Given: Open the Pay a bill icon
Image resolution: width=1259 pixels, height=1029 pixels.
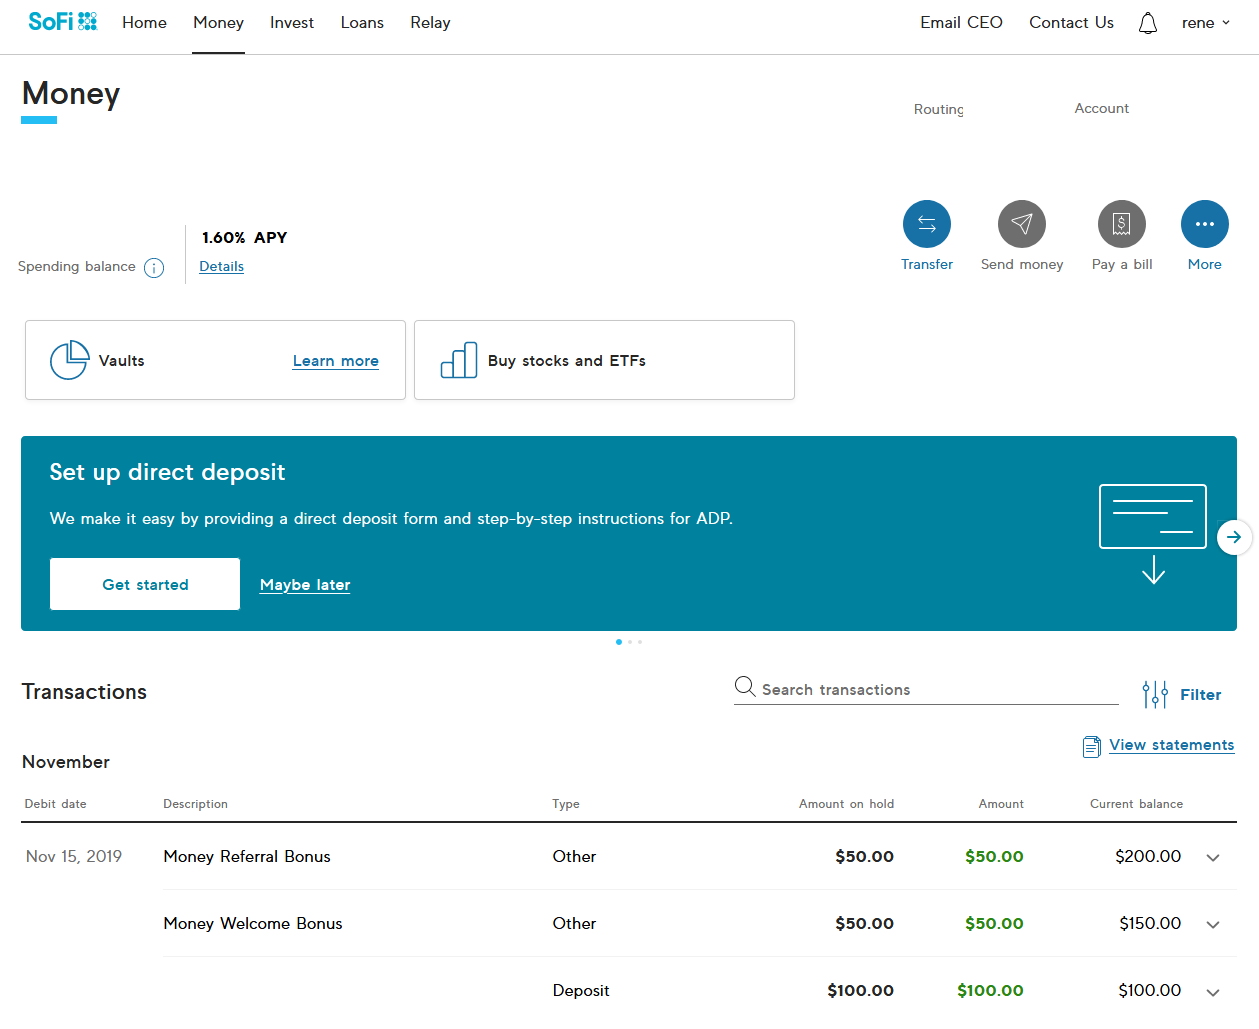Looking at the screenshot, I should [1121, 224].
